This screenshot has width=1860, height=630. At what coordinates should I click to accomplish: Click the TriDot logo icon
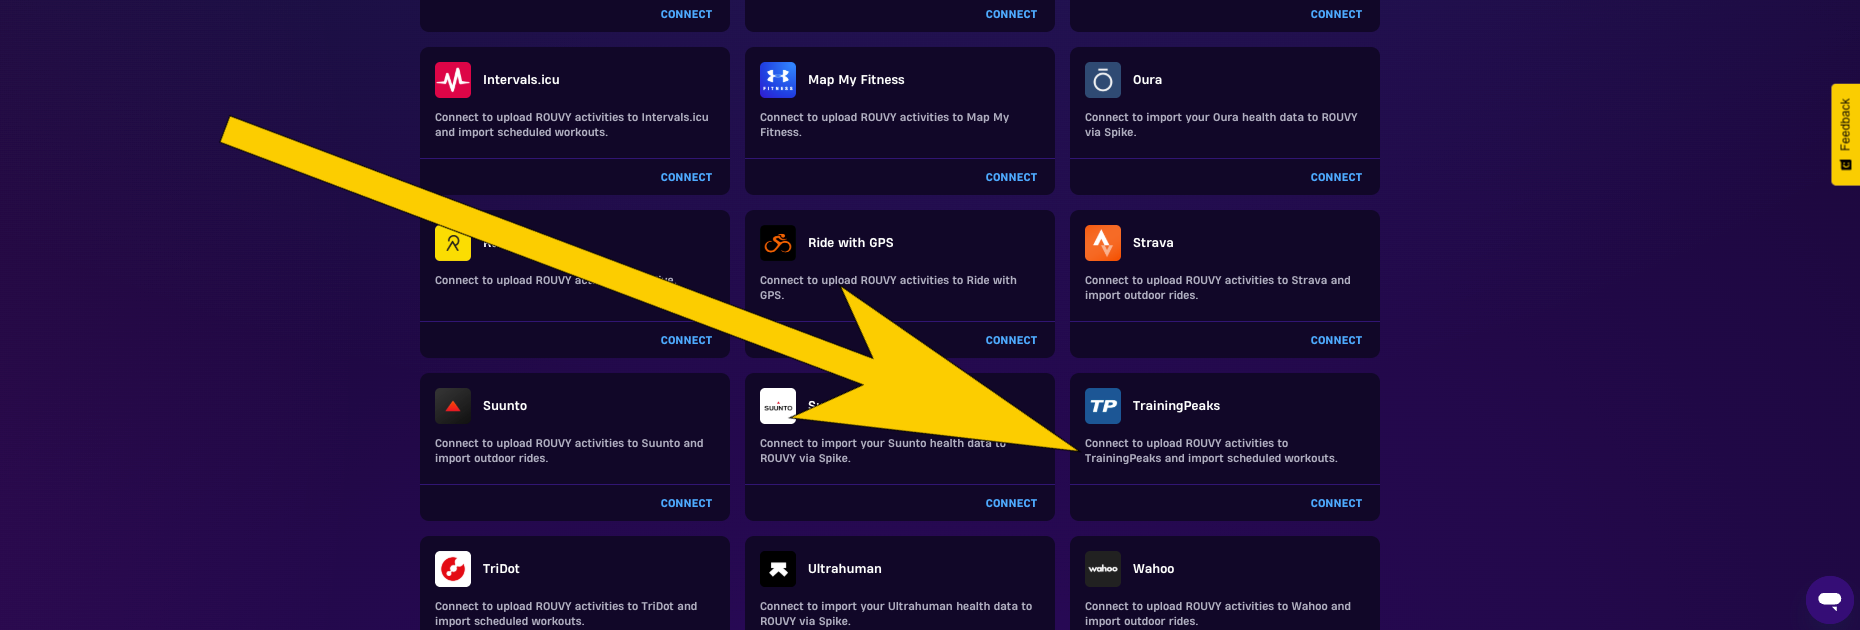453,569
